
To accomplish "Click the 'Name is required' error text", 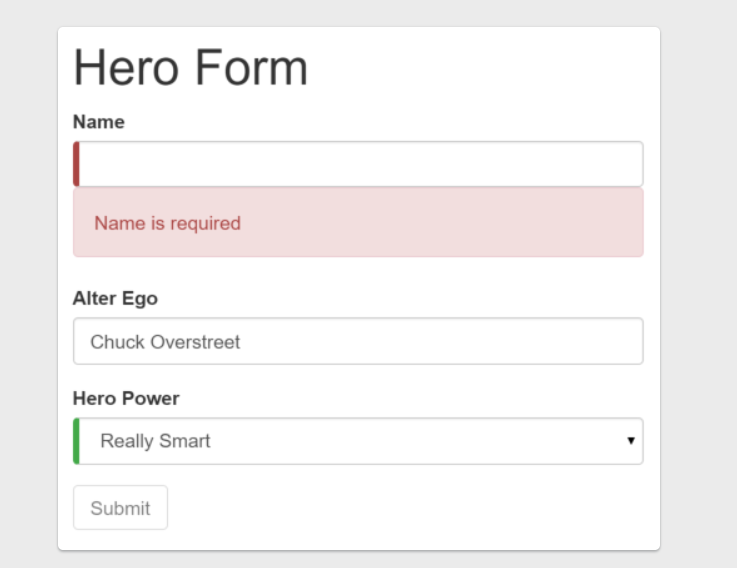I will point(167,223).
